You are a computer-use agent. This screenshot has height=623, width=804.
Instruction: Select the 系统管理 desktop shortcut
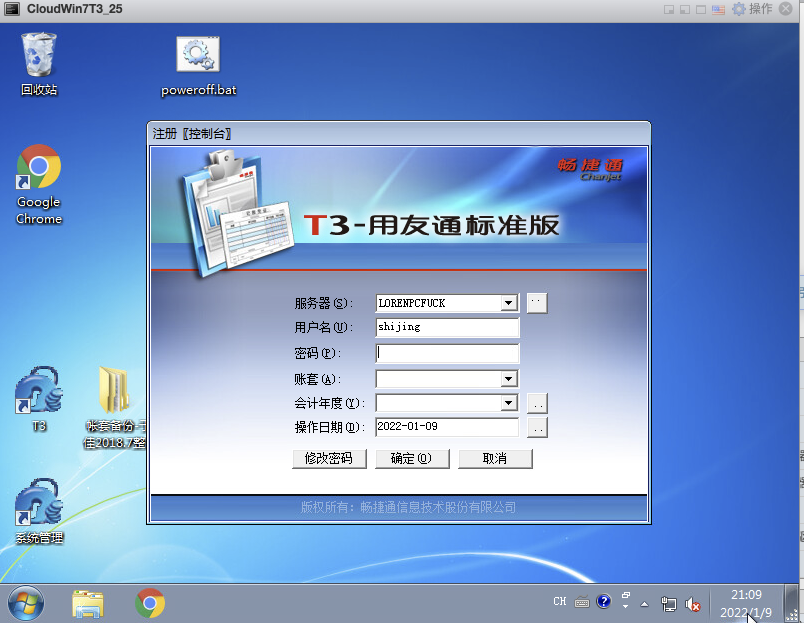tap(39, 511)
